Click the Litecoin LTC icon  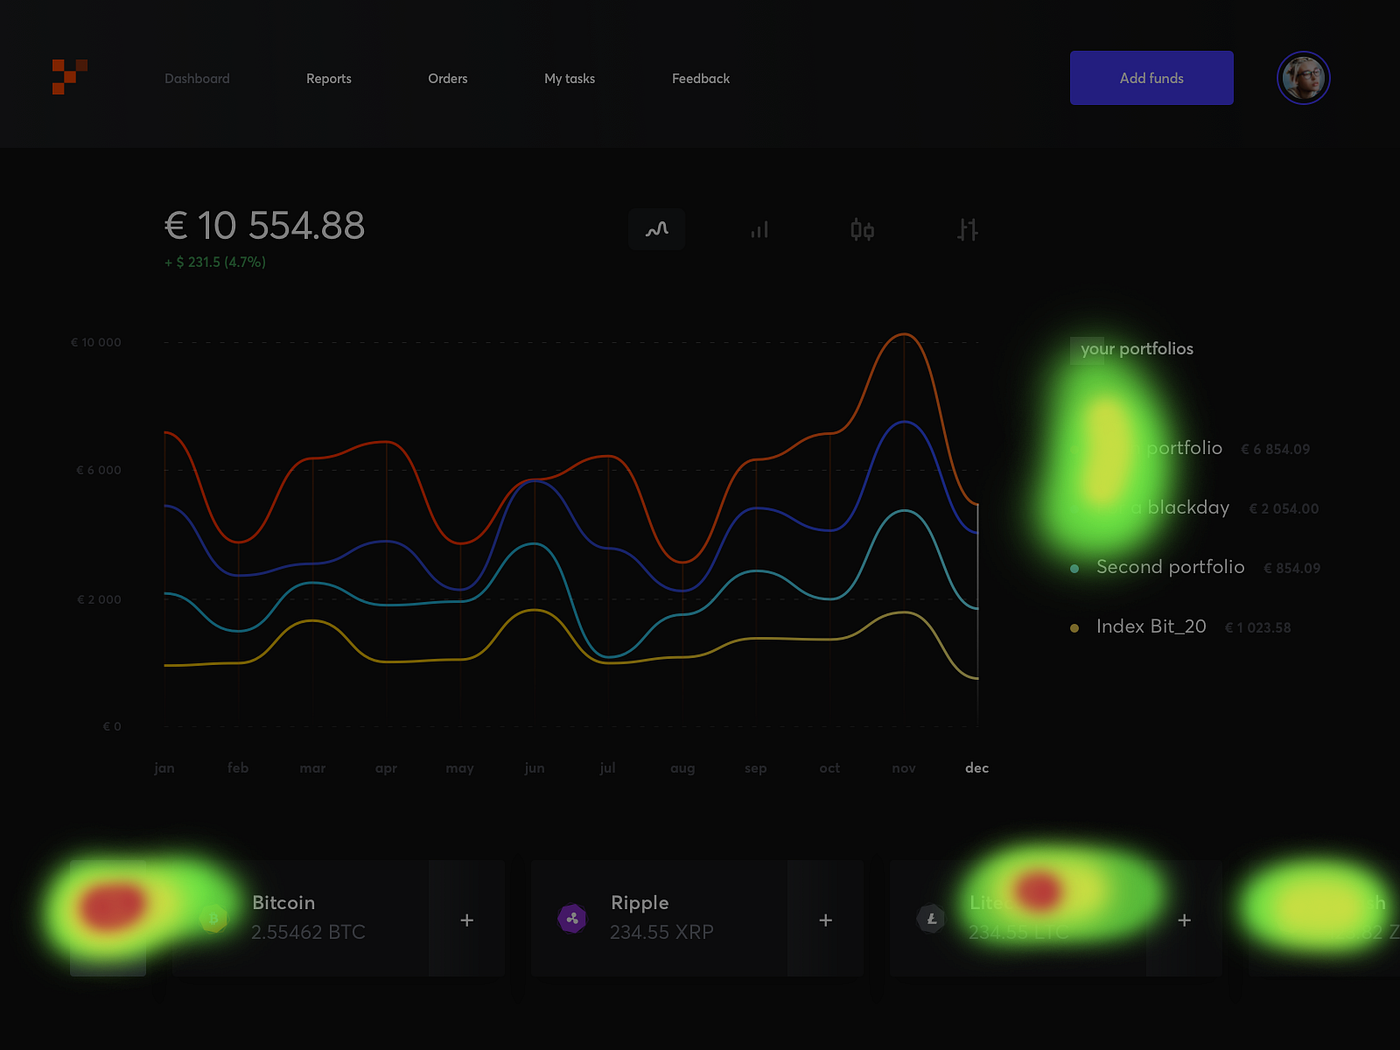[x=931, y=918]
